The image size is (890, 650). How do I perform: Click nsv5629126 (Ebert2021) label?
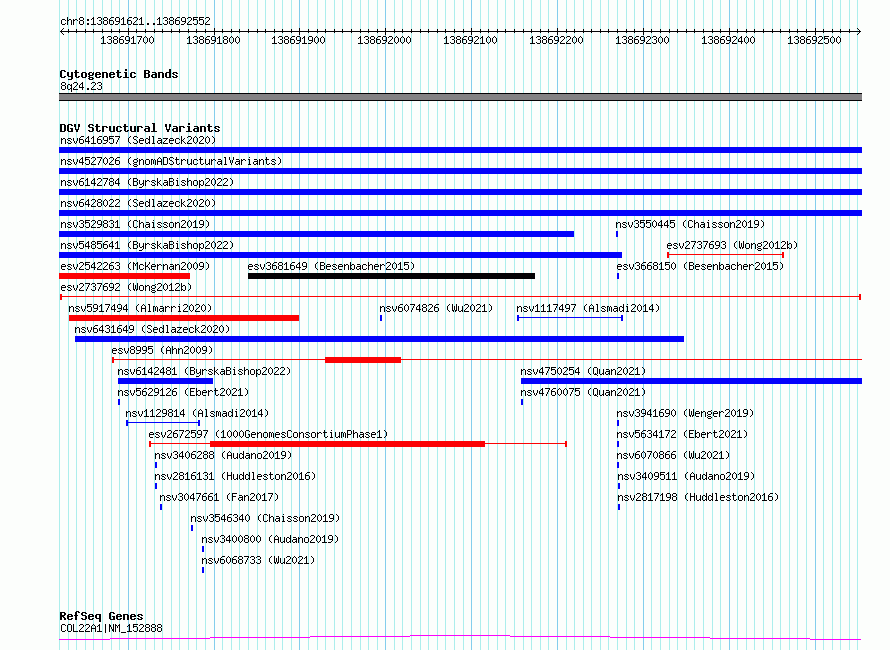(x=183, y=392)
